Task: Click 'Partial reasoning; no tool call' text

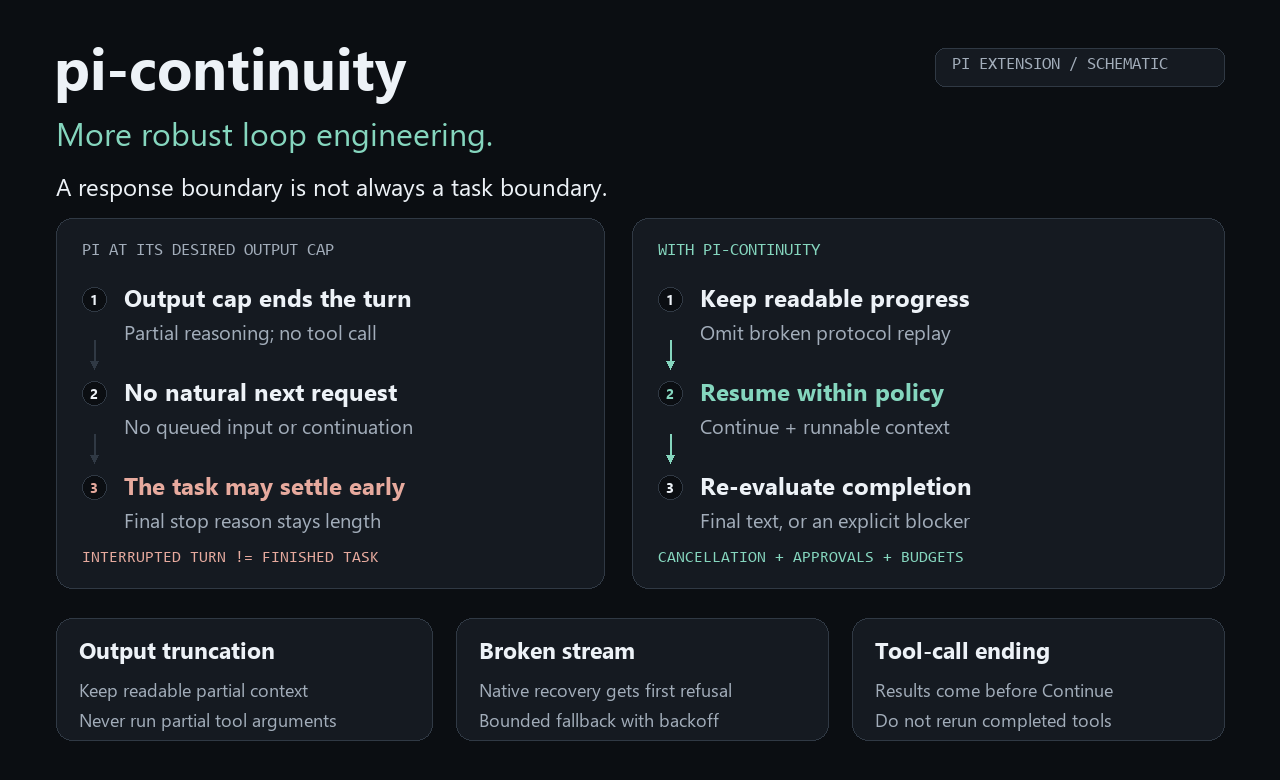Action: click(250, 333)
